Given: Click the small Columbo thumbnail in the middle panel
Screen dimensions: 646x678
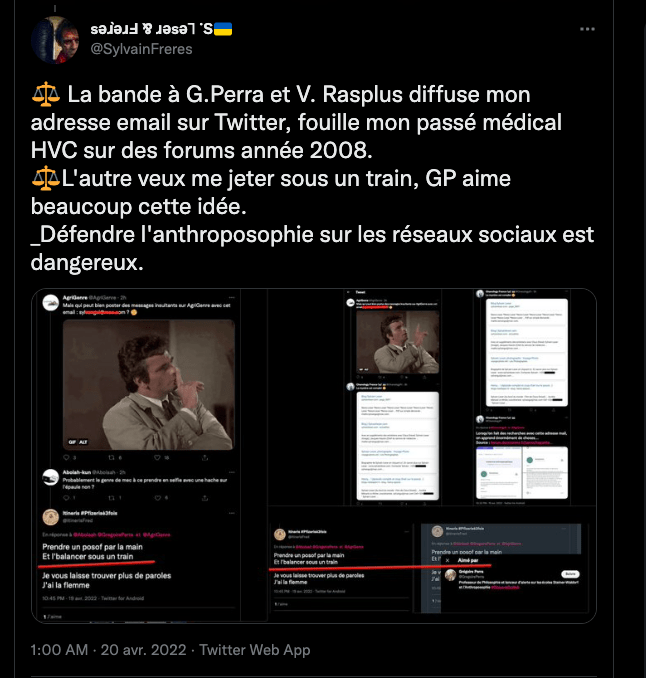Looking at the screenshot, I should (397, 342).
